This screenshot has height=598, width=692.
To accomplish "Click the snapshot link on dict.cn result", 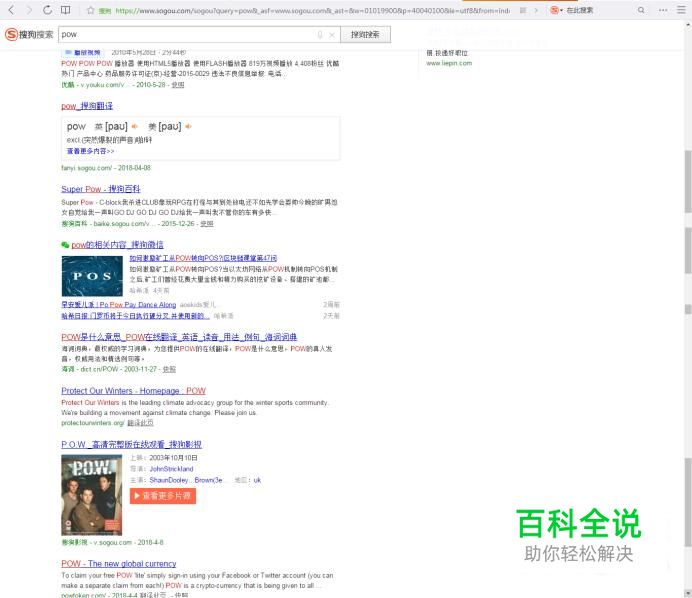I will click(169, 369).
